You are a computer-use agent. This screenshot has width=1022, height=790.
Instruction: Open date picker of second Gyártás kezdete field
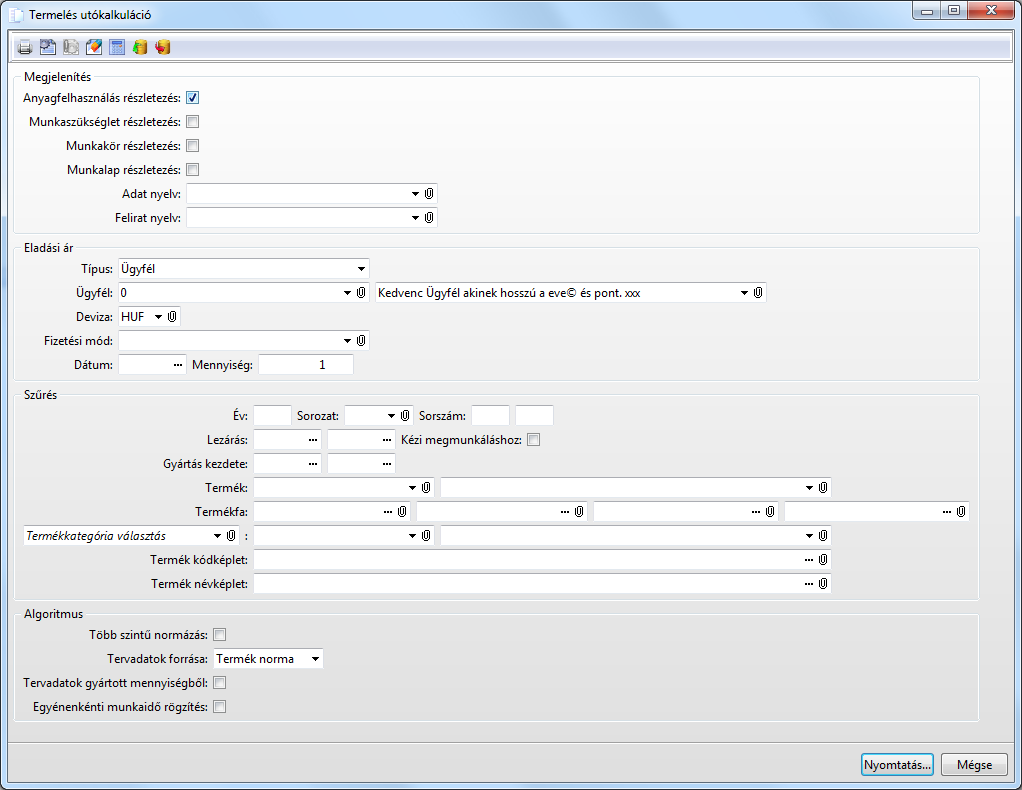point(387,464)
